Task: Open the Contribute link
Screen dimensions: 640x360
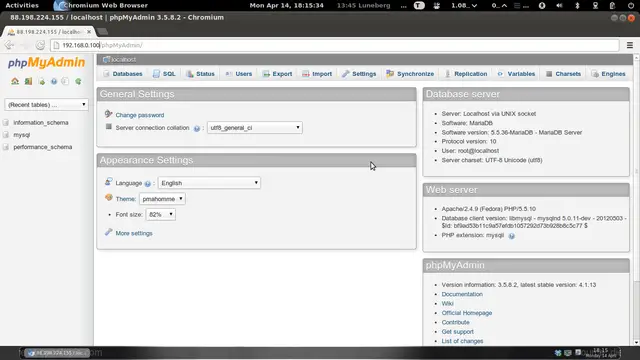Action: click(456, 322)
